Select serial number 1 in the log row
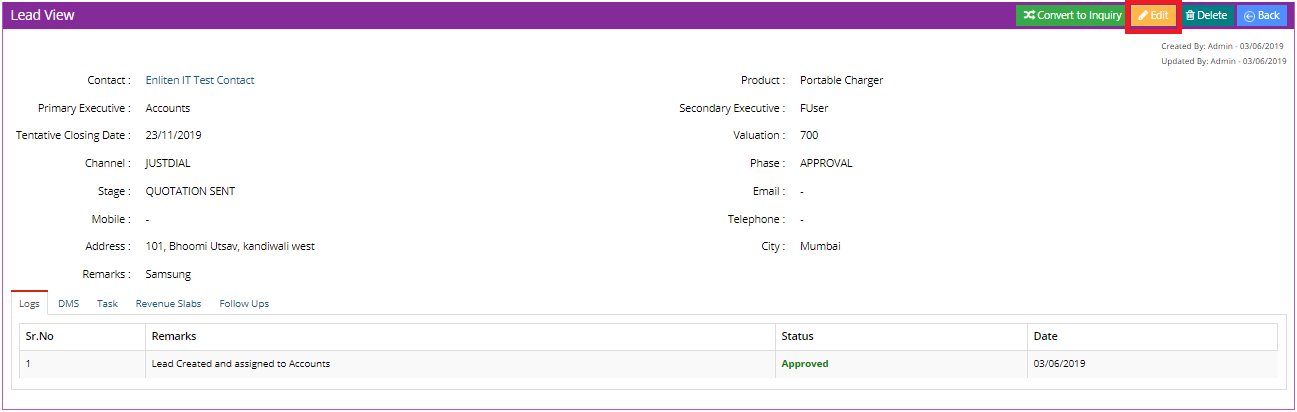This screenshot has width=1297, height=412. point(28,364)
